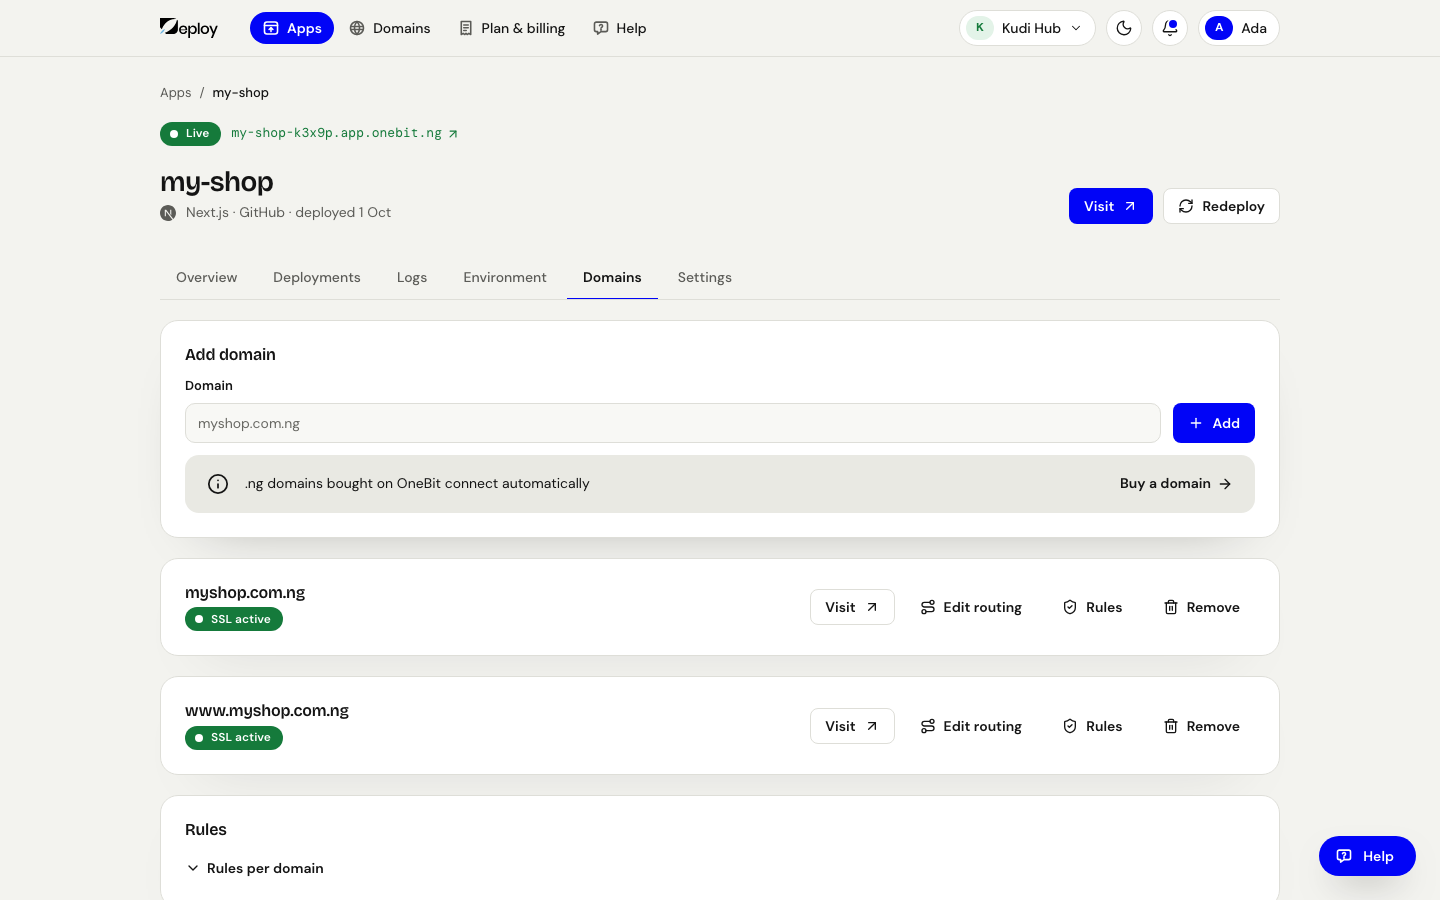1440x900 pixels.
Task: Click the Deploy logo
Action: (189, 28)
